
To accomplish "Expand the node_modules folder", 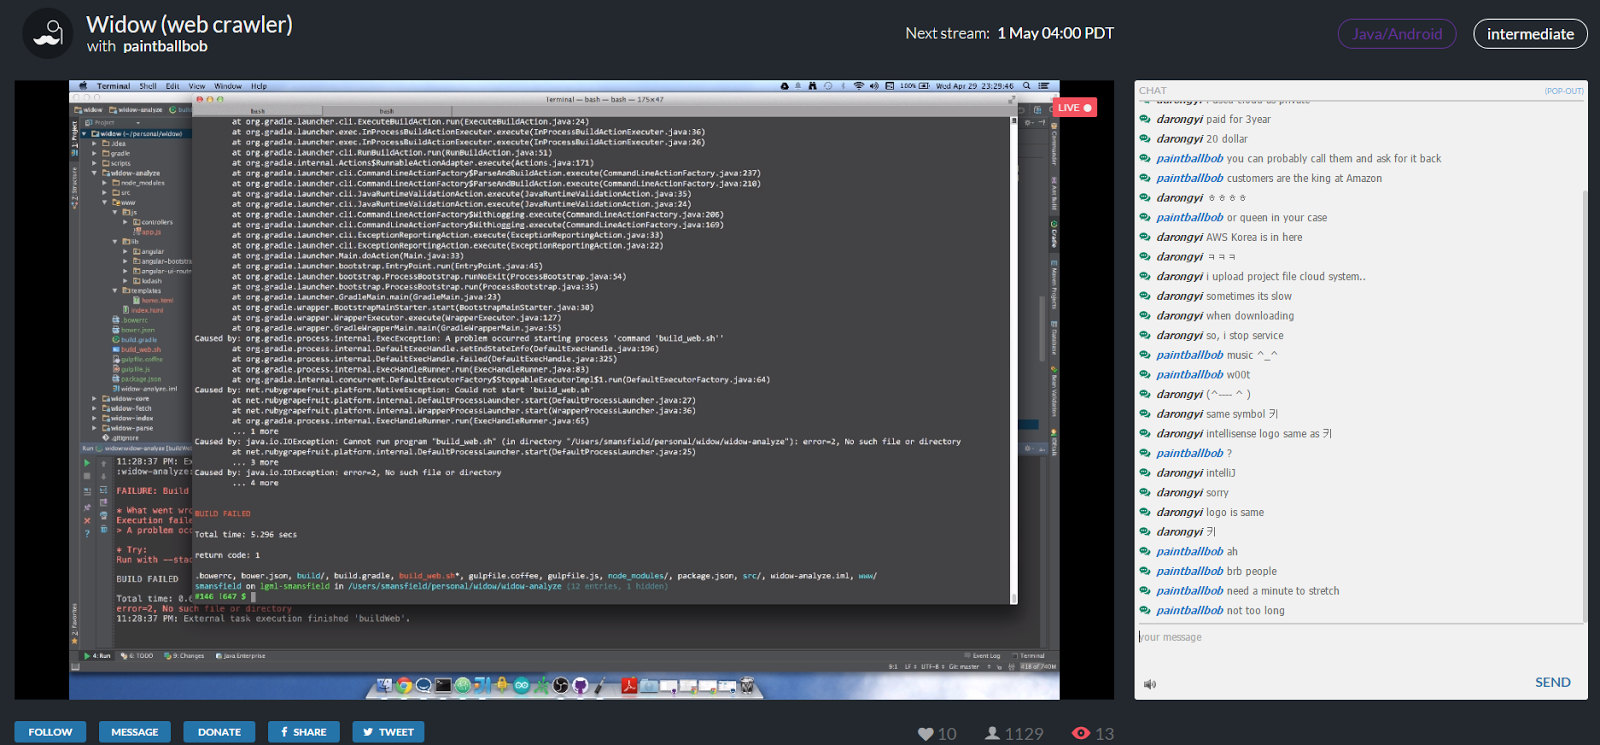I will click(x=105, y=183).
